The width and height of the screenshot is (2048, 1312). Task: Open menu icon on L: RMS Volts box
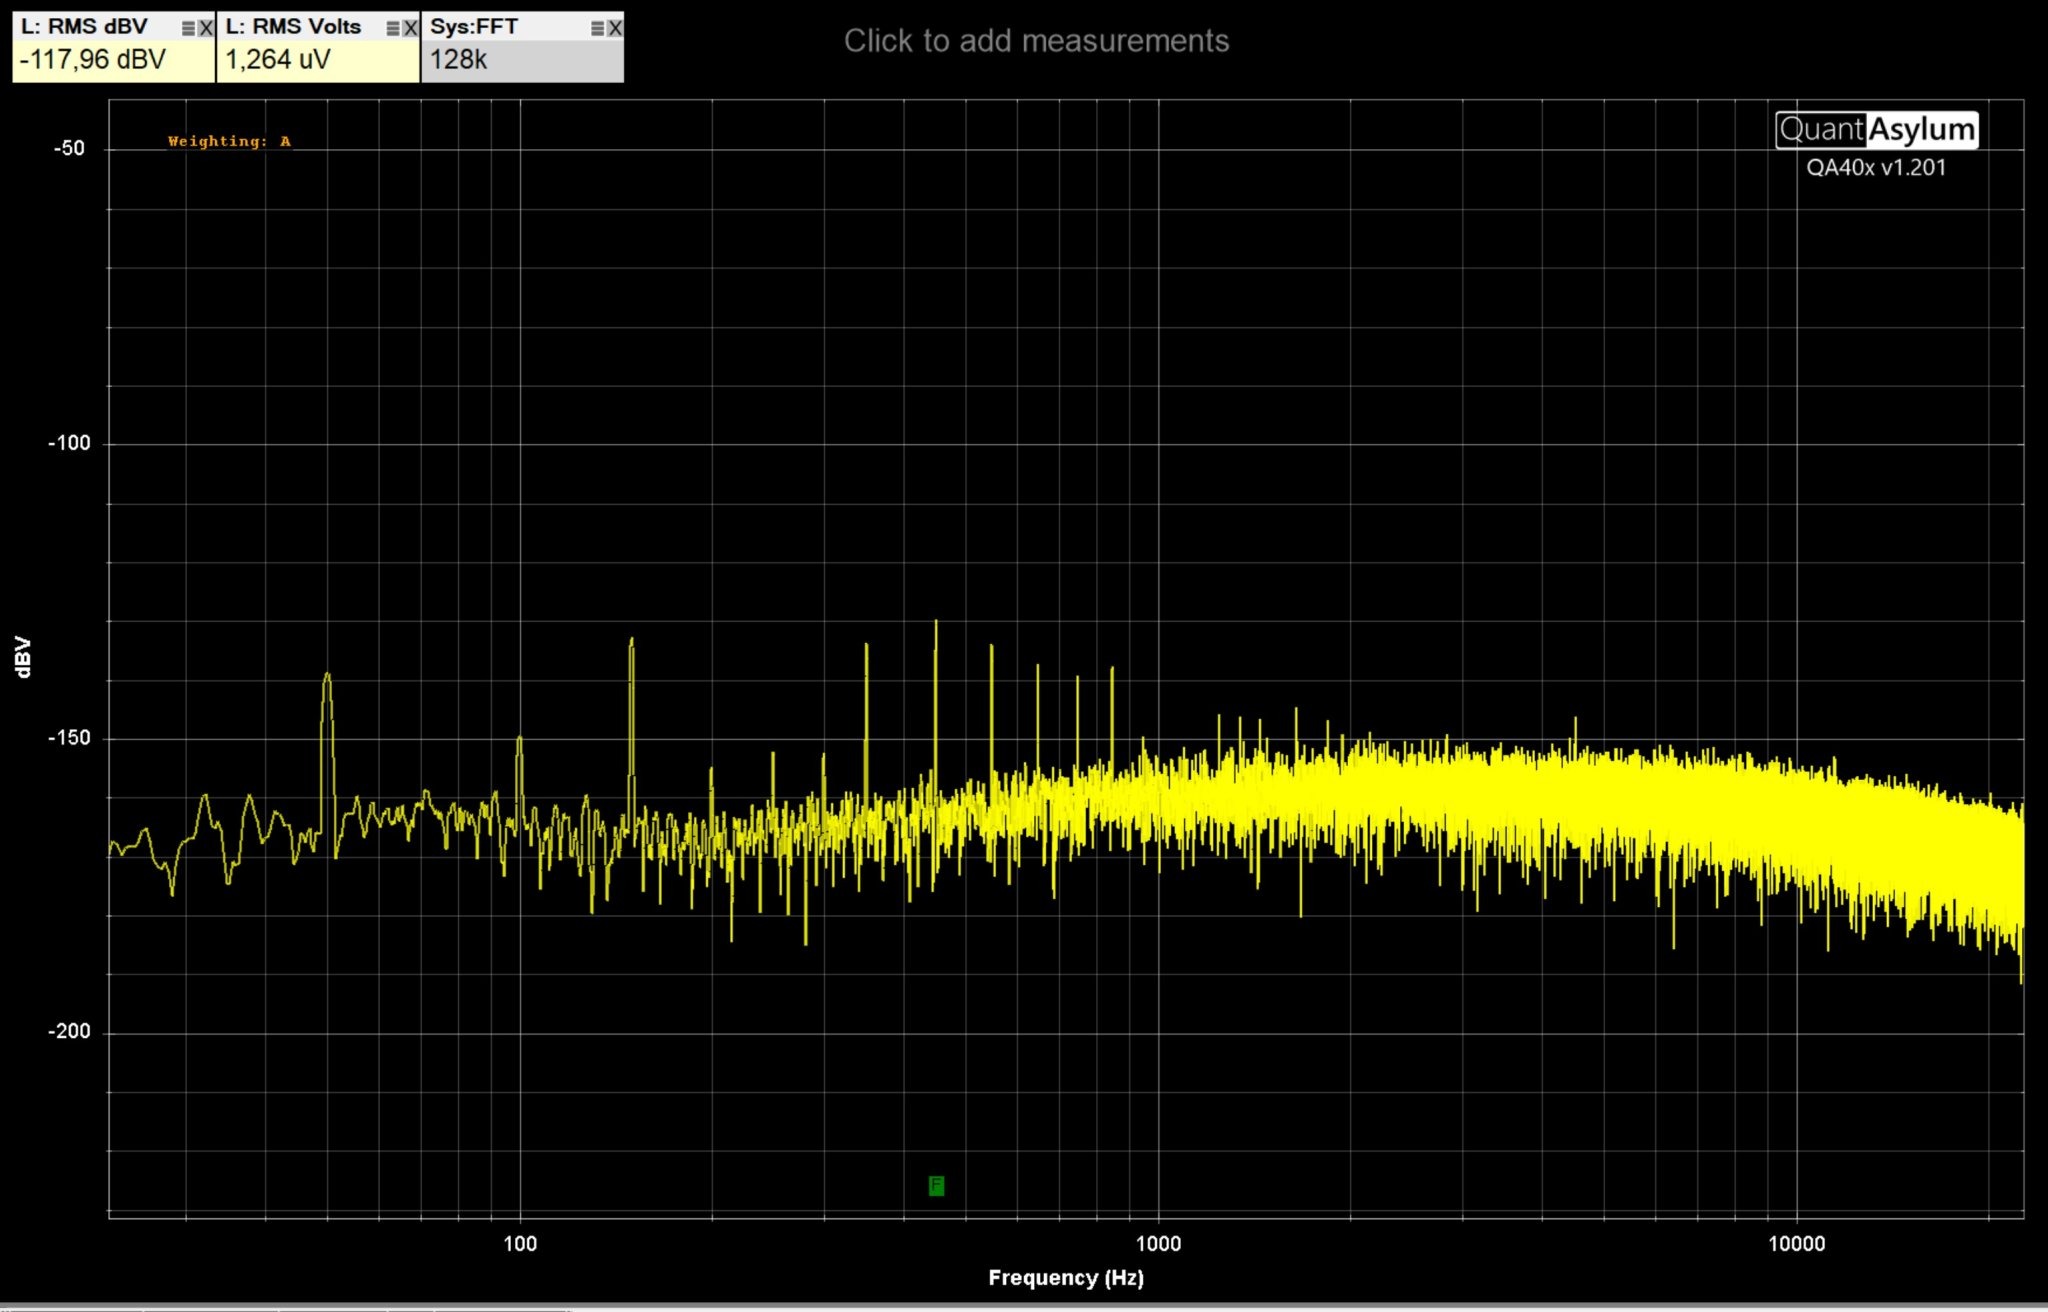coord(393,28)
